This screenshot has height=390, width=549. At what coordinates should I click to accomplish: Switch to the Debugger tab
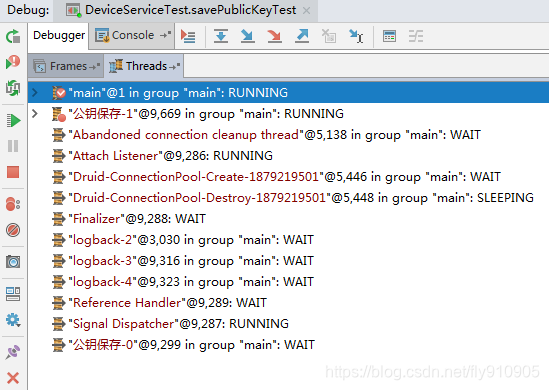[x=59, y=35]
